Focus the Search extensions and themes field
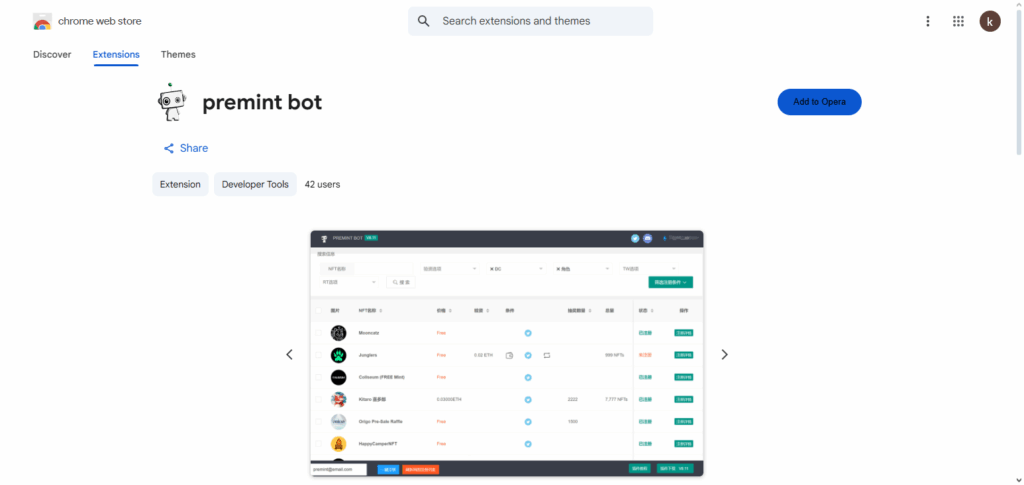This screenshot has height=485, width=1024. coord(530,21)
